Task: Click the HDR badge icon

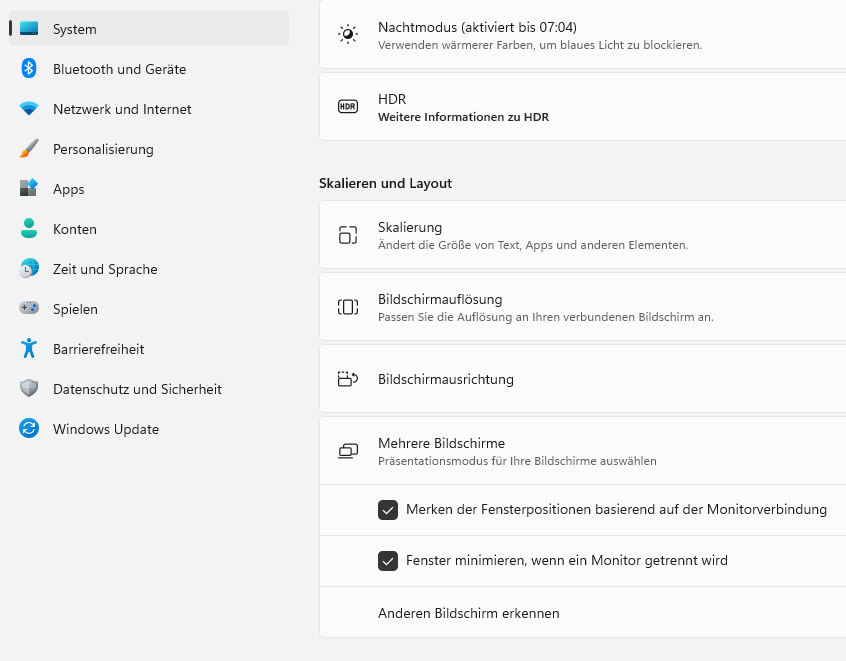Action: [348, 106]
